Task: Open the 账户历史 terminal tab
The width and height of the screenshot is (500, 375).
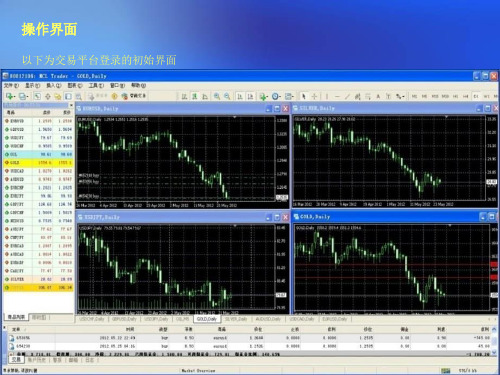Action: [36, 360]
